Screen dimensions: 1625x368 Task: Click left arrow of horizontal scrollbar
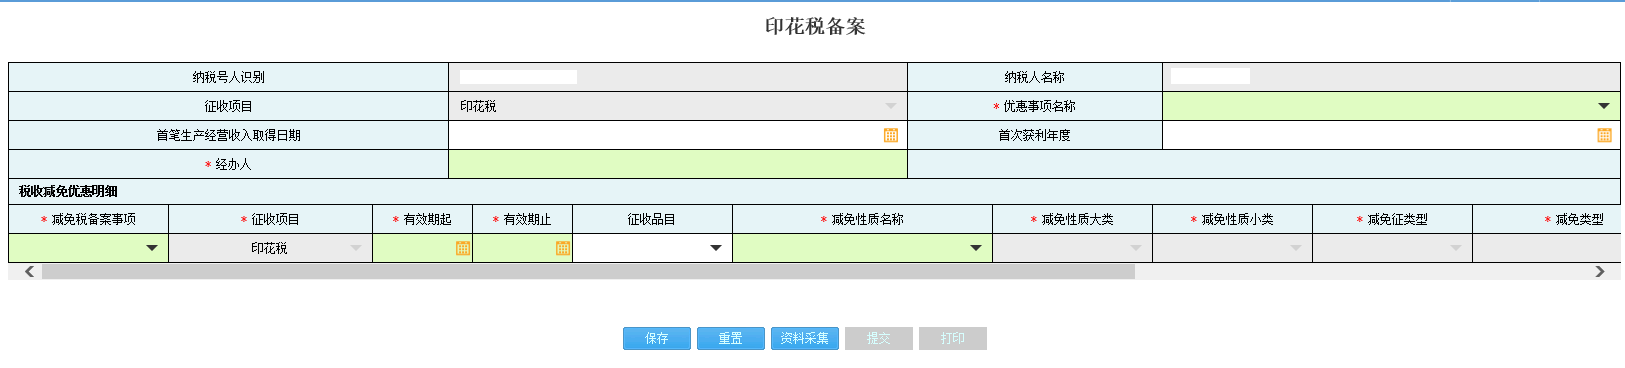29,271
